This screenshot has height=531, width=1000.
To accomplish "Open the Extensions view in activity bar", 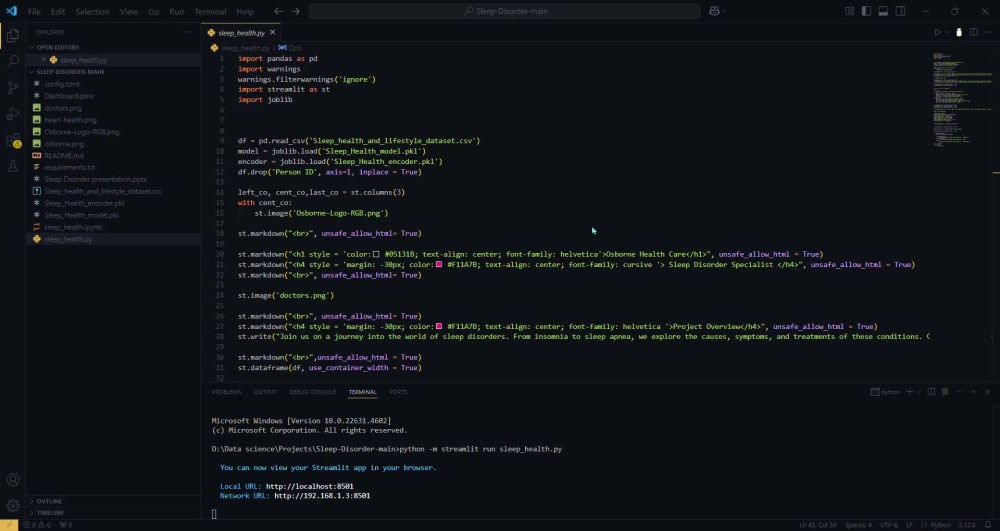I will 13,140.
